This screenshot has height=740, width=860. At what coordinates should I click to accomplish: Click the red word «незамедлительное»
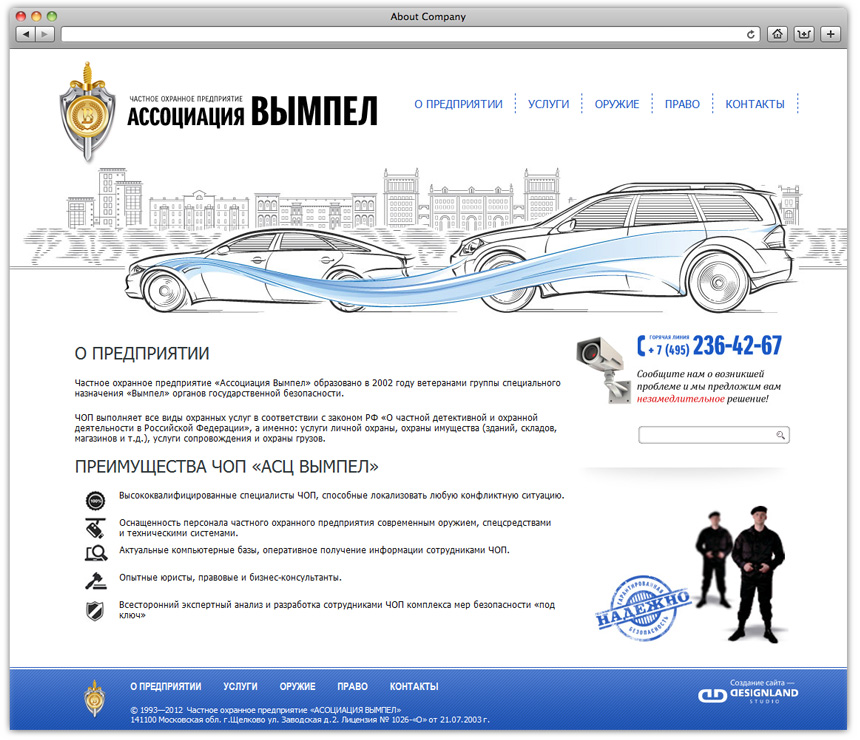680,399
